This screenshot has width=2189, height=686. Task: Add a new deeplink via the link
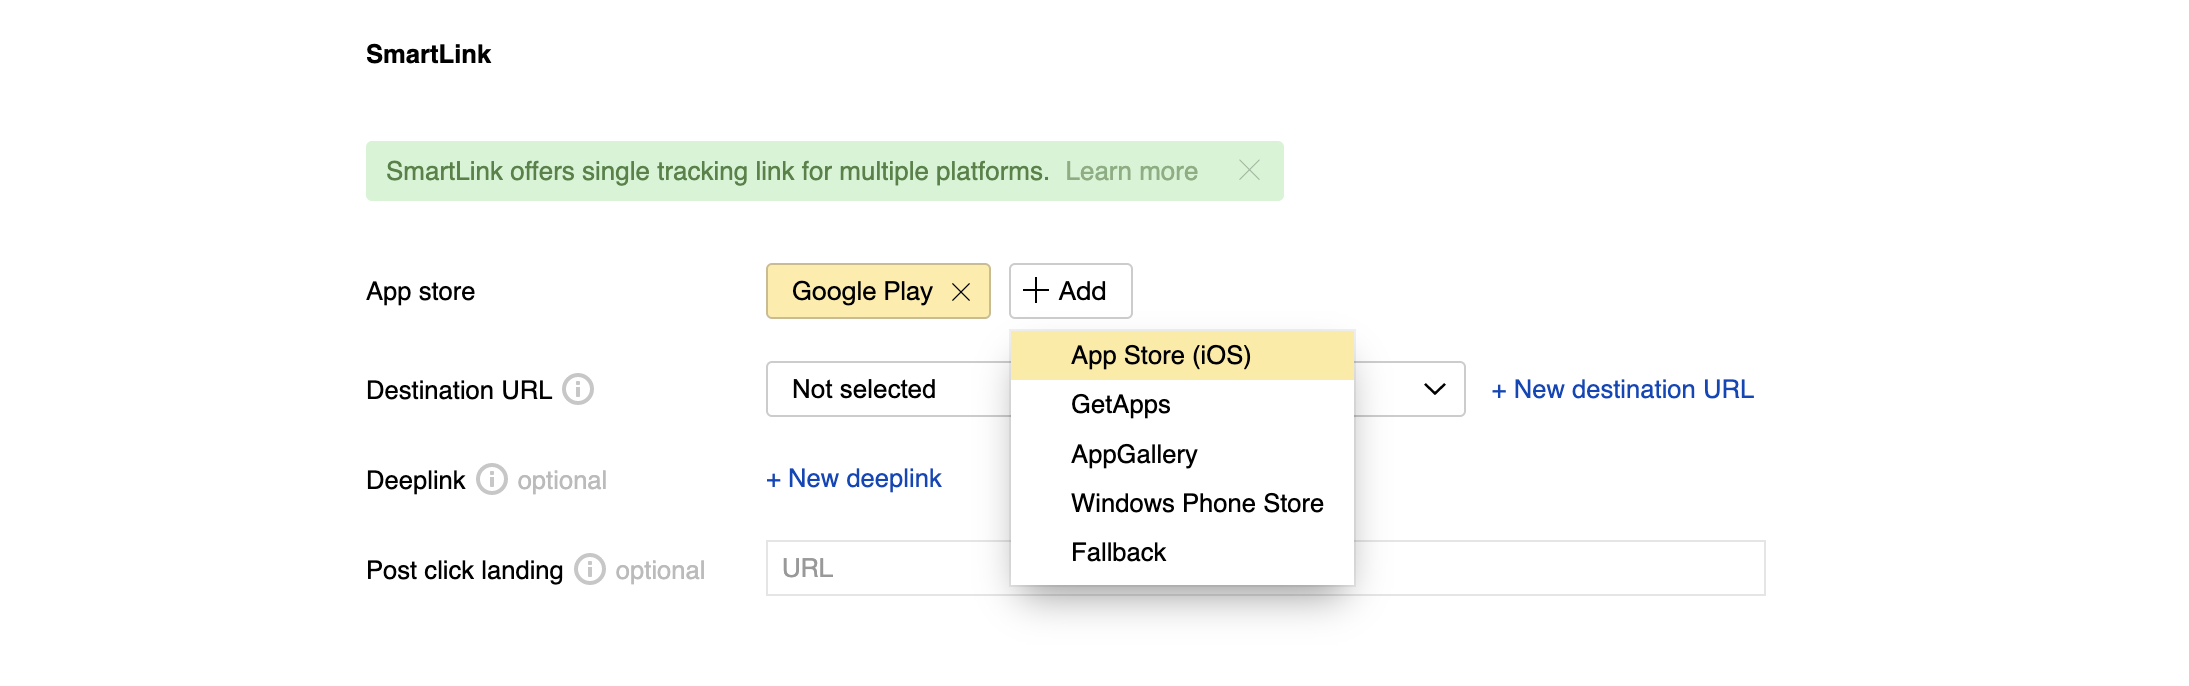tap(854, 479)
